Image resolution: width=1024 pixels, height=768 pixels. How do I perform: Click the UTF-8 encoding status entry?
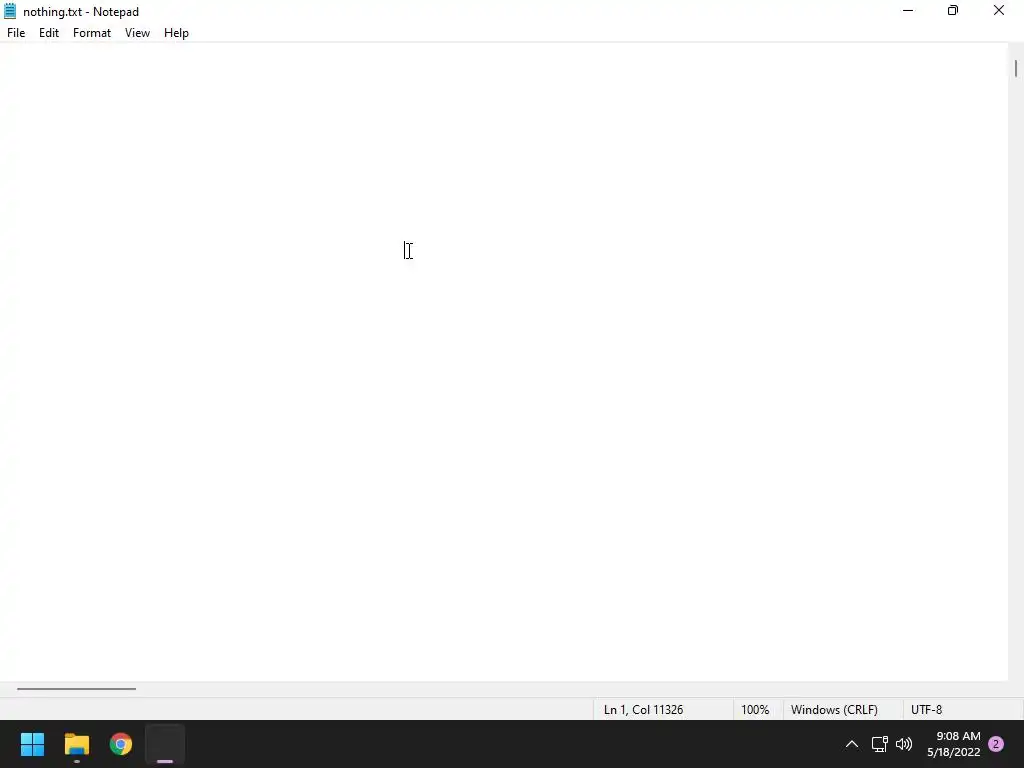coord(926,709)
